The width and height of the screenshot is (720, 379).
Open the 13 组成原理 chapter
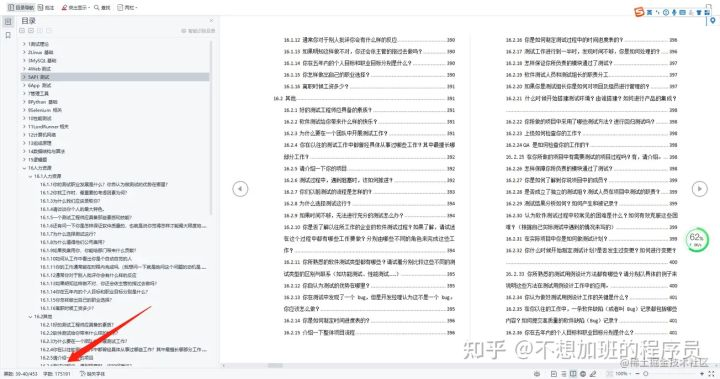40,143
